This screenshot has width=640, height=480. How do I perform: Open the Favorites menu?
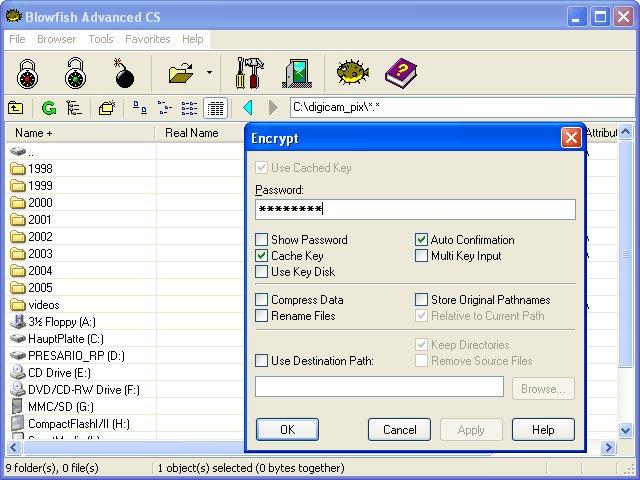tap(148, 39)
